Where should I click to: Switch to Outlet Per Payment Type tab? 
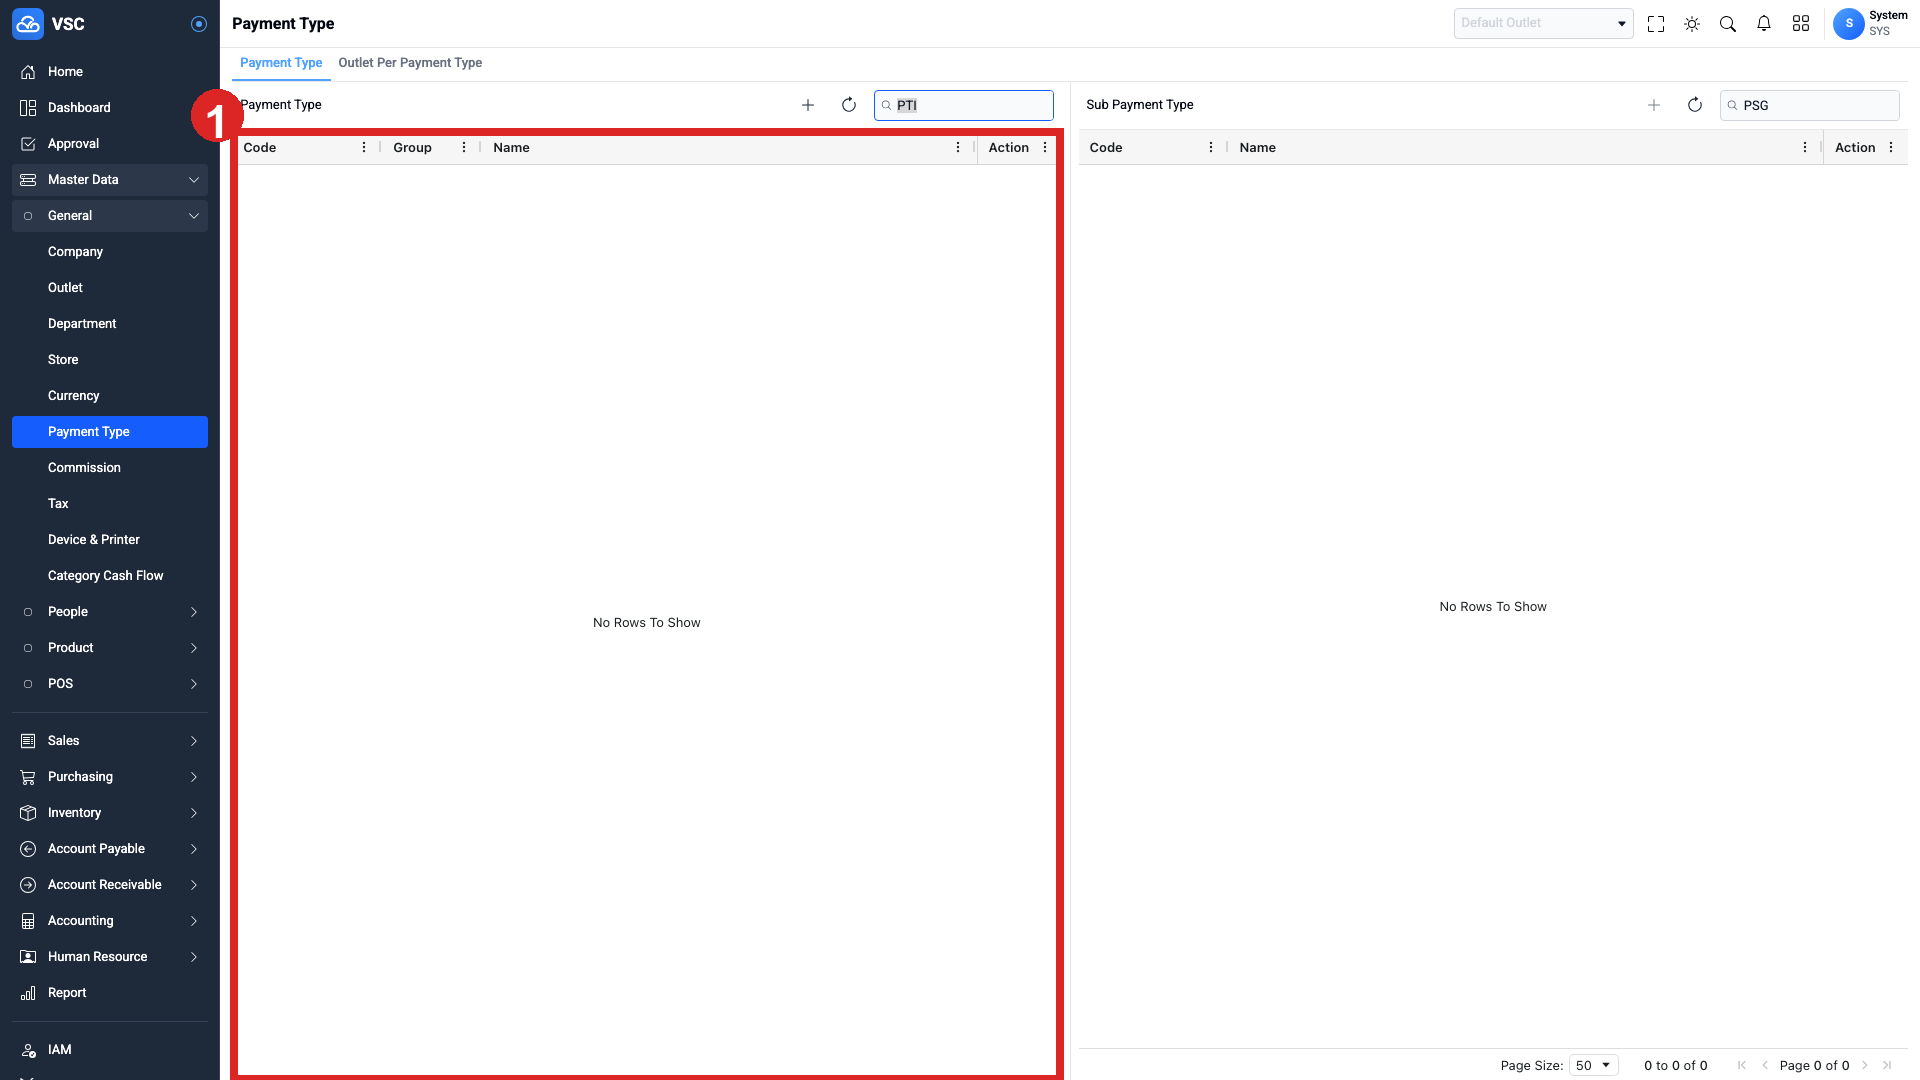point(410,63)
